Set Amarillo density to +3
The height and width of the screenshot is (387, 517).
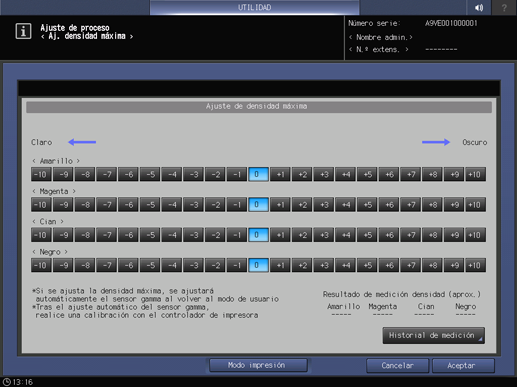point(324,174)
